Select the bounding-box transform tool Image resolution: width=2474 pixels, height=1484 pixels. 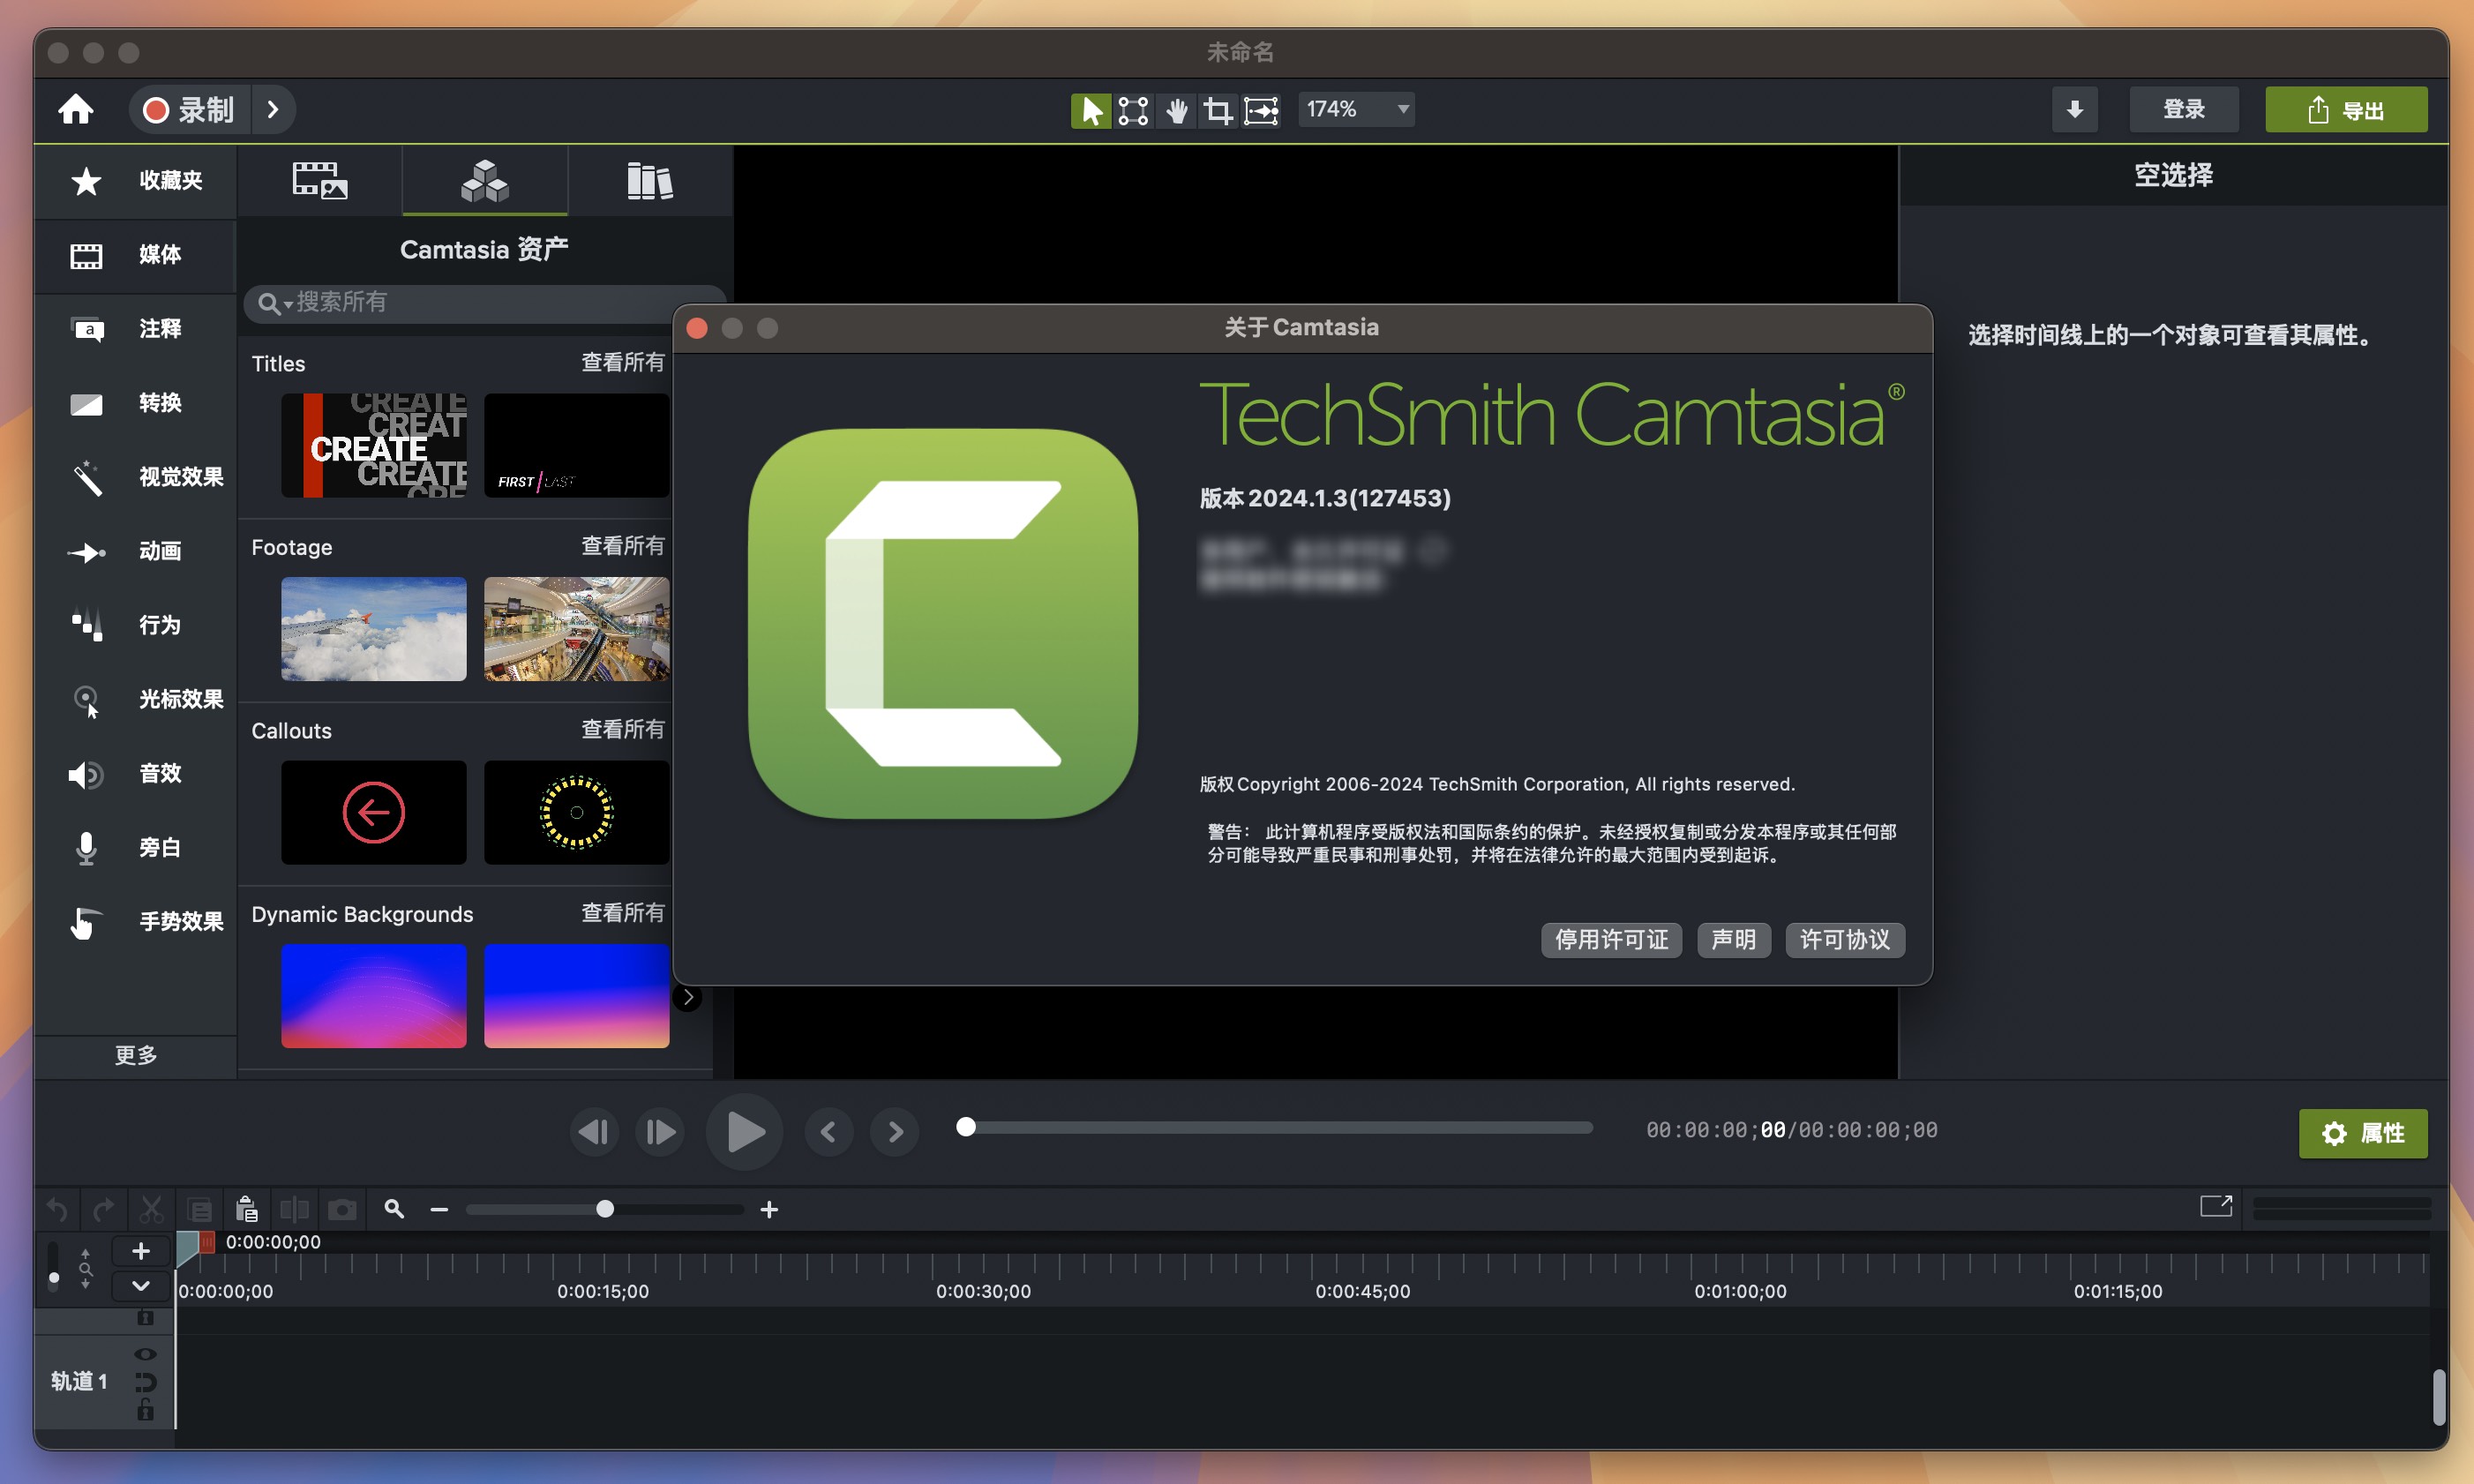pyautogui.click(x=1133, y=110)
